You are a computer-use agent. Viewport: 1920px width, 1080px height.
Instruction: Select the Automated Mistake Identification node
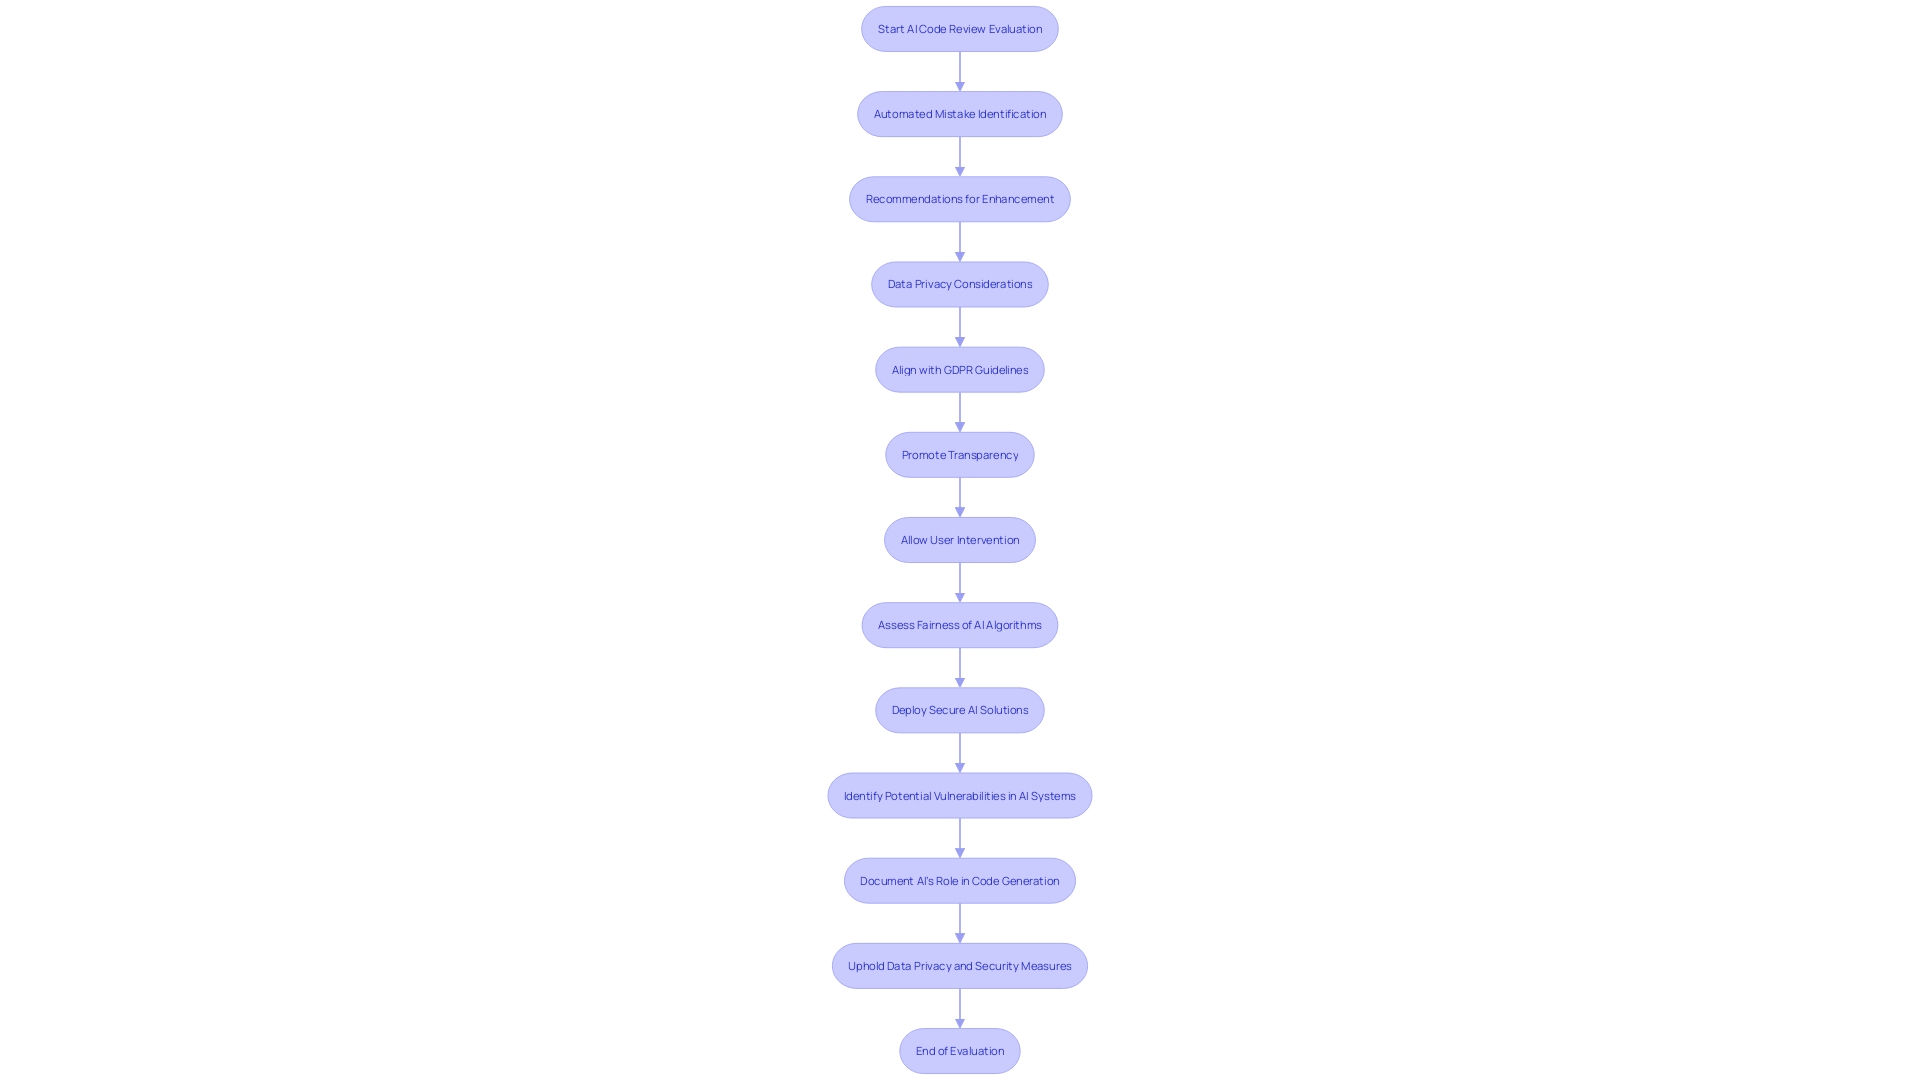click(x=960, y=113)
